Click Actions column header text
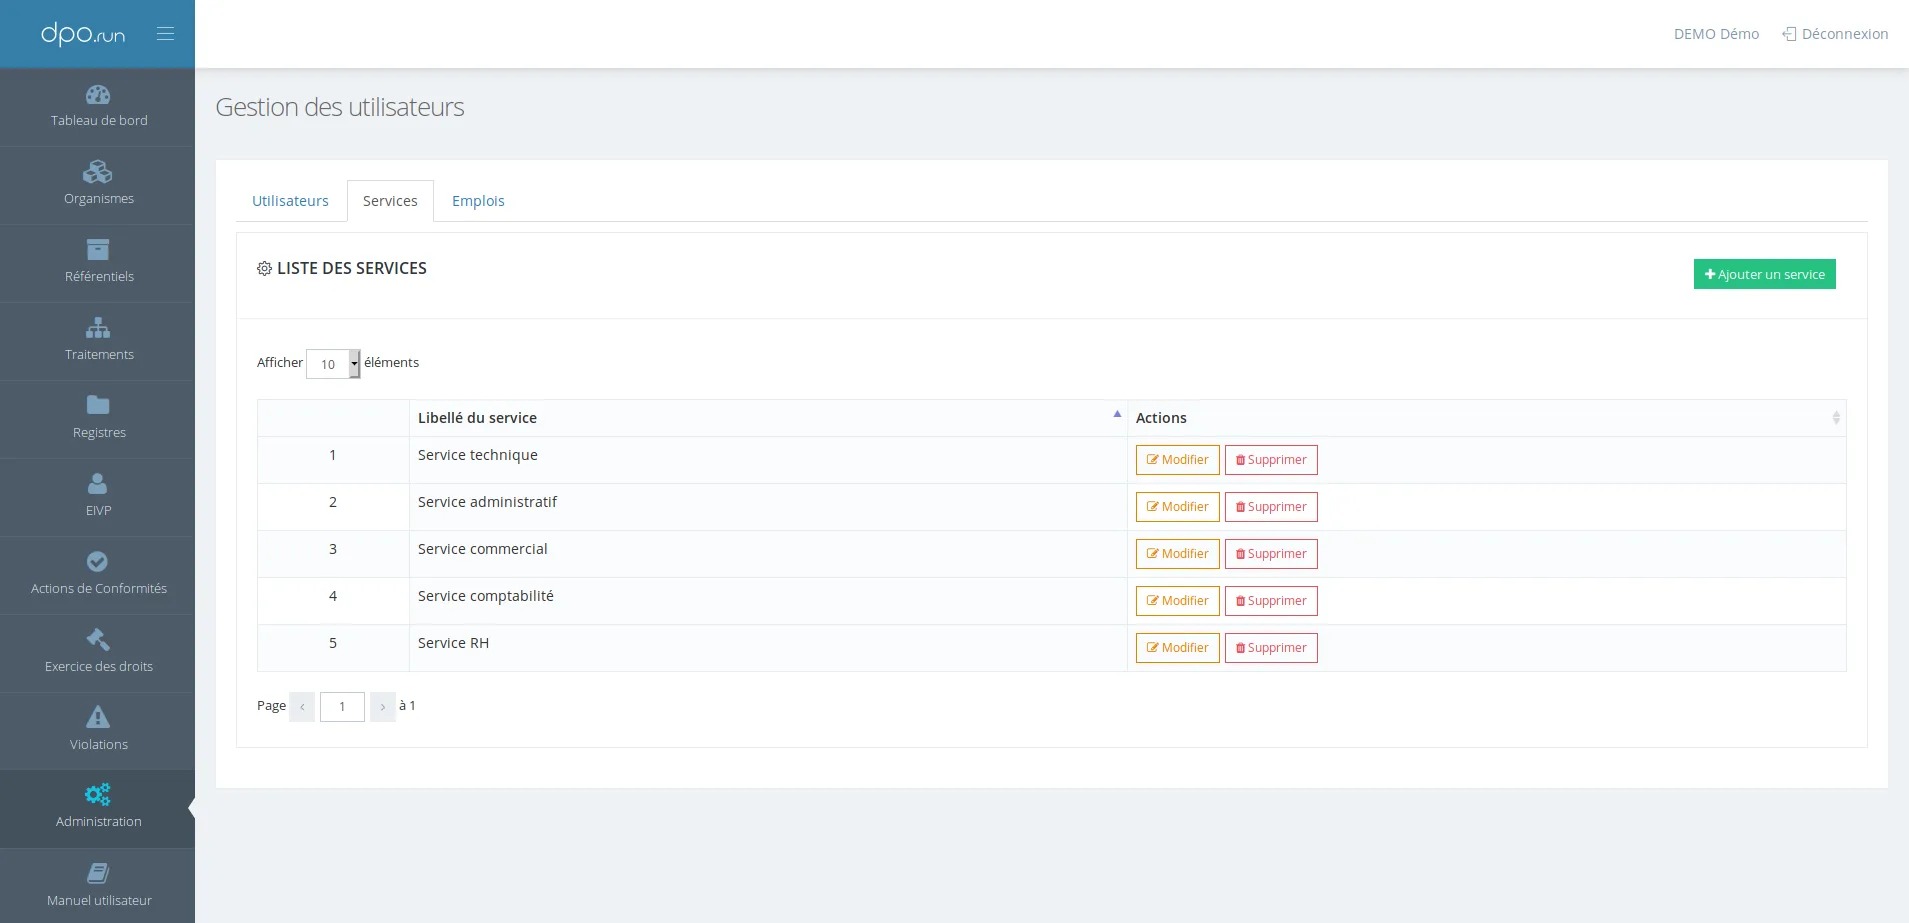 click(x=1161, y=418)
